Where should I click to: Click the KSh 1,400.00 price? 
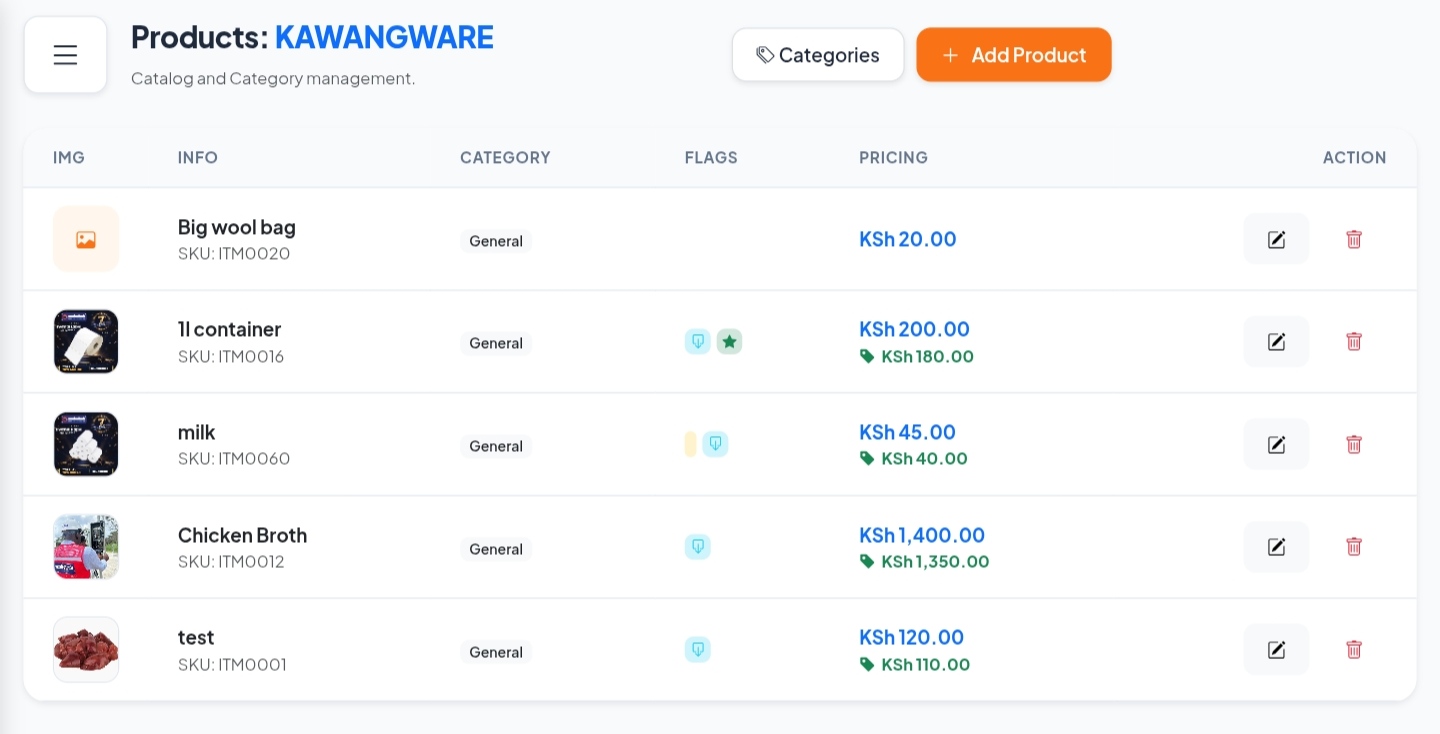922,535
